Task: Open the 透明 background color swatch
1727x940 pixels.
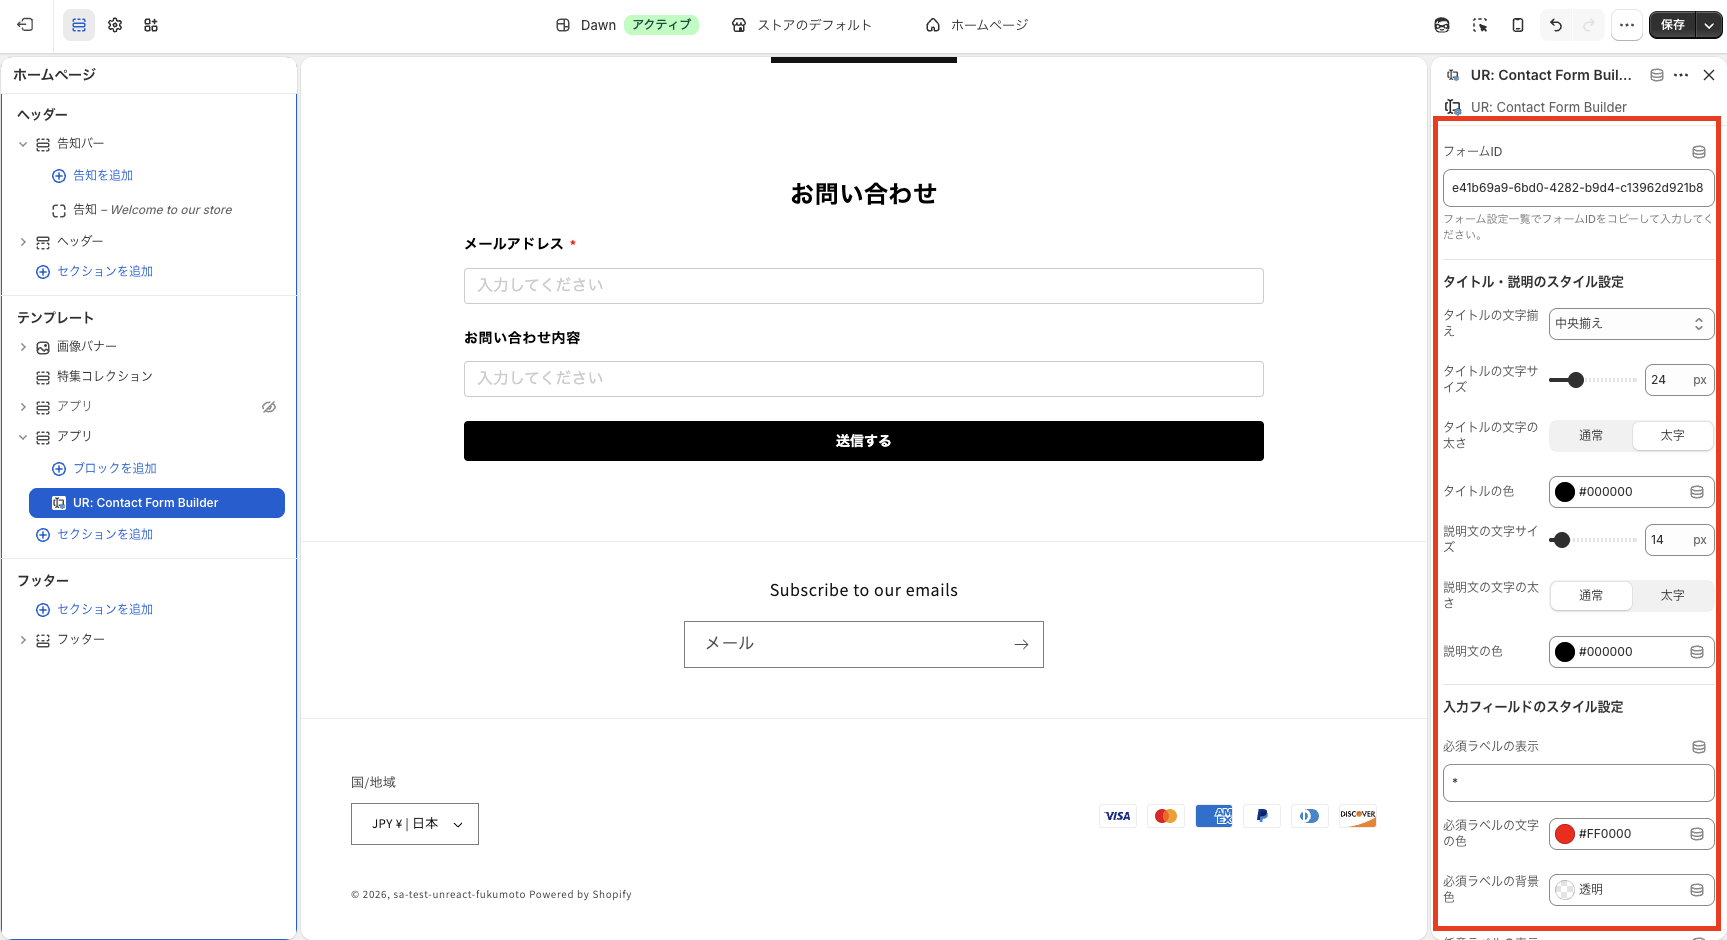Action: [x=1565, y=890]
